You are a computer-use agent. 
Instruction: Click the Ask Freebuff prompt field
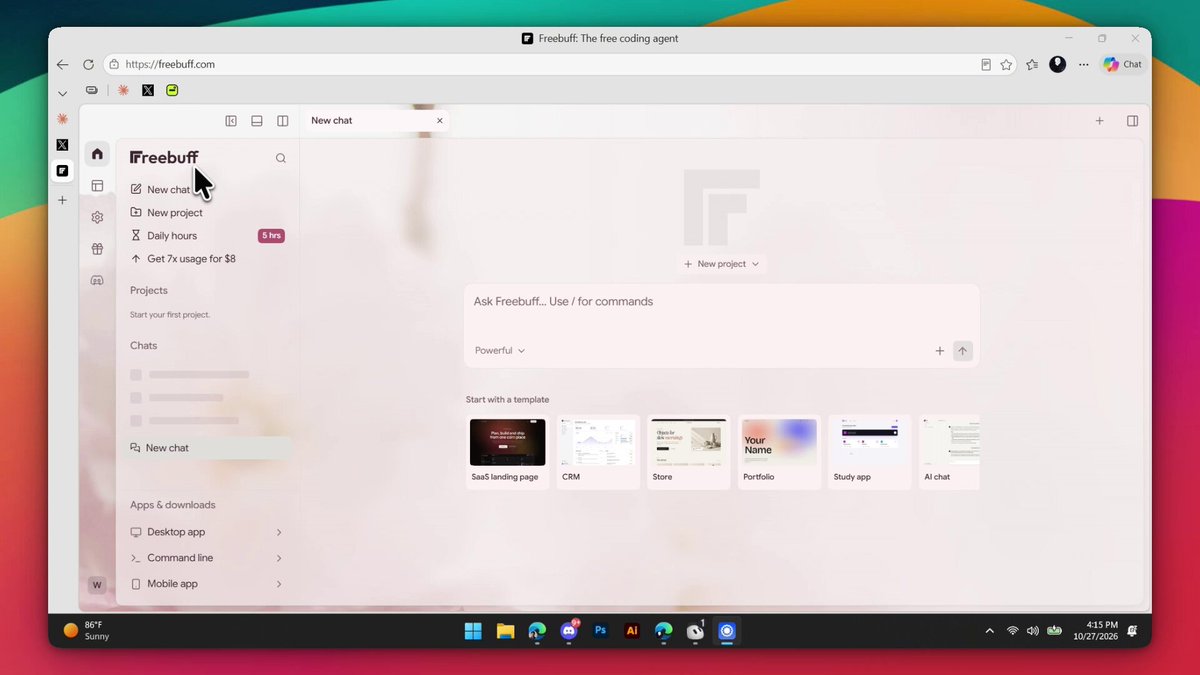tap(721, 310)
